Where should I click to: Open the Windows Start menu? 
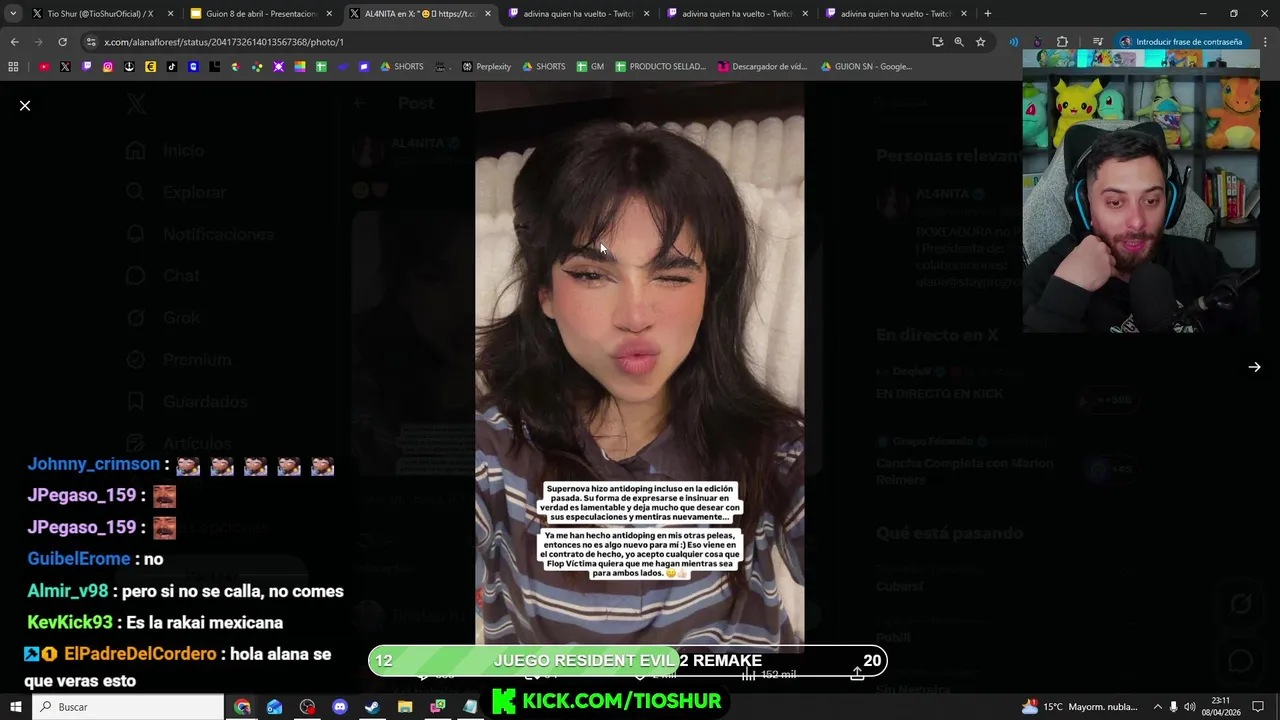click(15, 707)
